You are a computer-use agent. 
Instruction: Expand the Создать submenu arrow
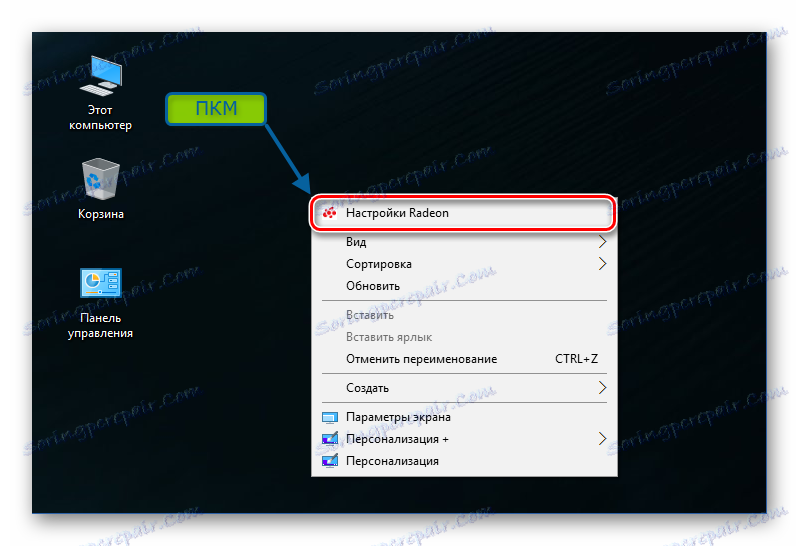(x=602, y=388)
